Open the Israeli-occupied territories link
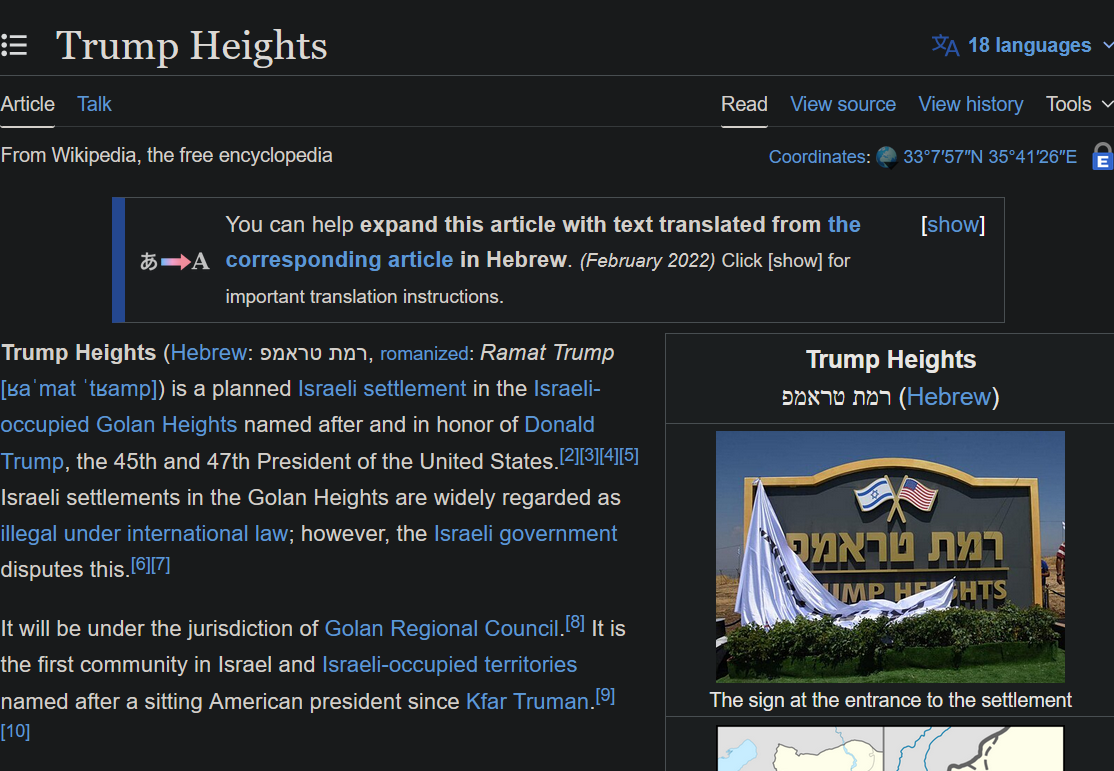1114x771 pixels. coord(450,665)
